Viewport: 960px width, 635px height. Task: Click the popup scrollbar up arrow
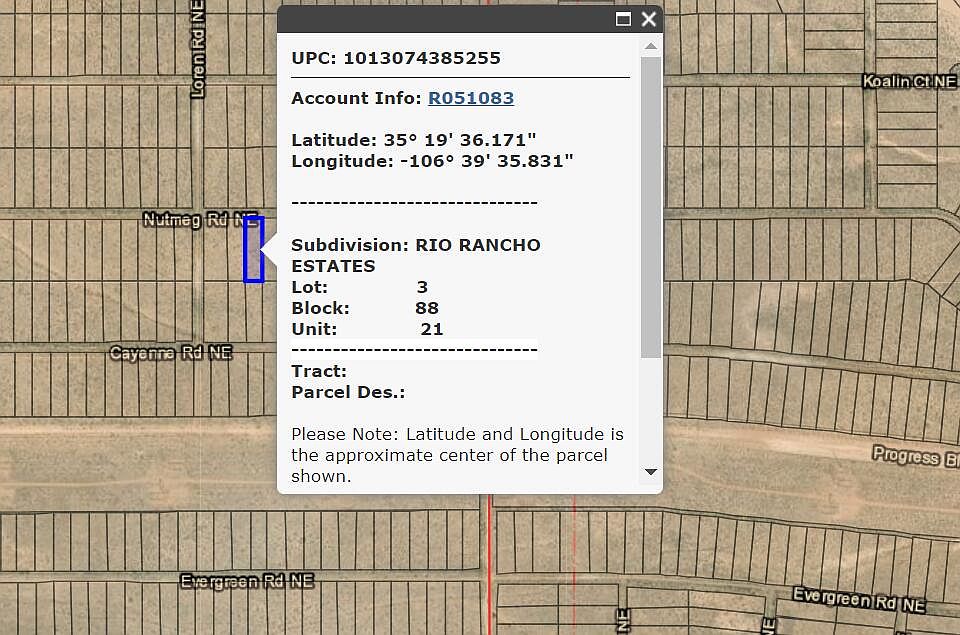pyautogui.click(x=651, y=46)
